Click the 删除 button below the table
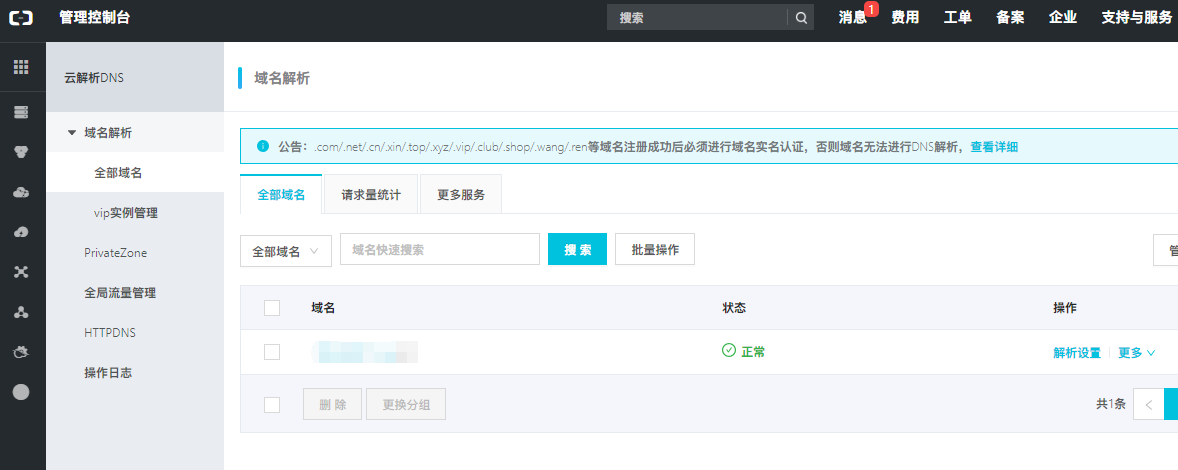The height and width of the screenshot is (470, 1178). (333, 404)
